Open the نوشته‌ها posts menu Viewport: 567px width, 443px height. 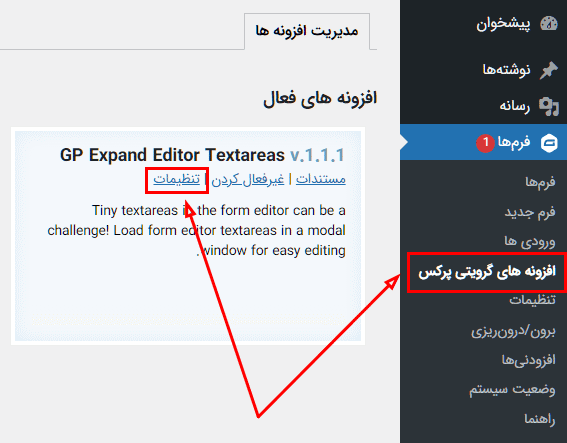tap(506, 69)
